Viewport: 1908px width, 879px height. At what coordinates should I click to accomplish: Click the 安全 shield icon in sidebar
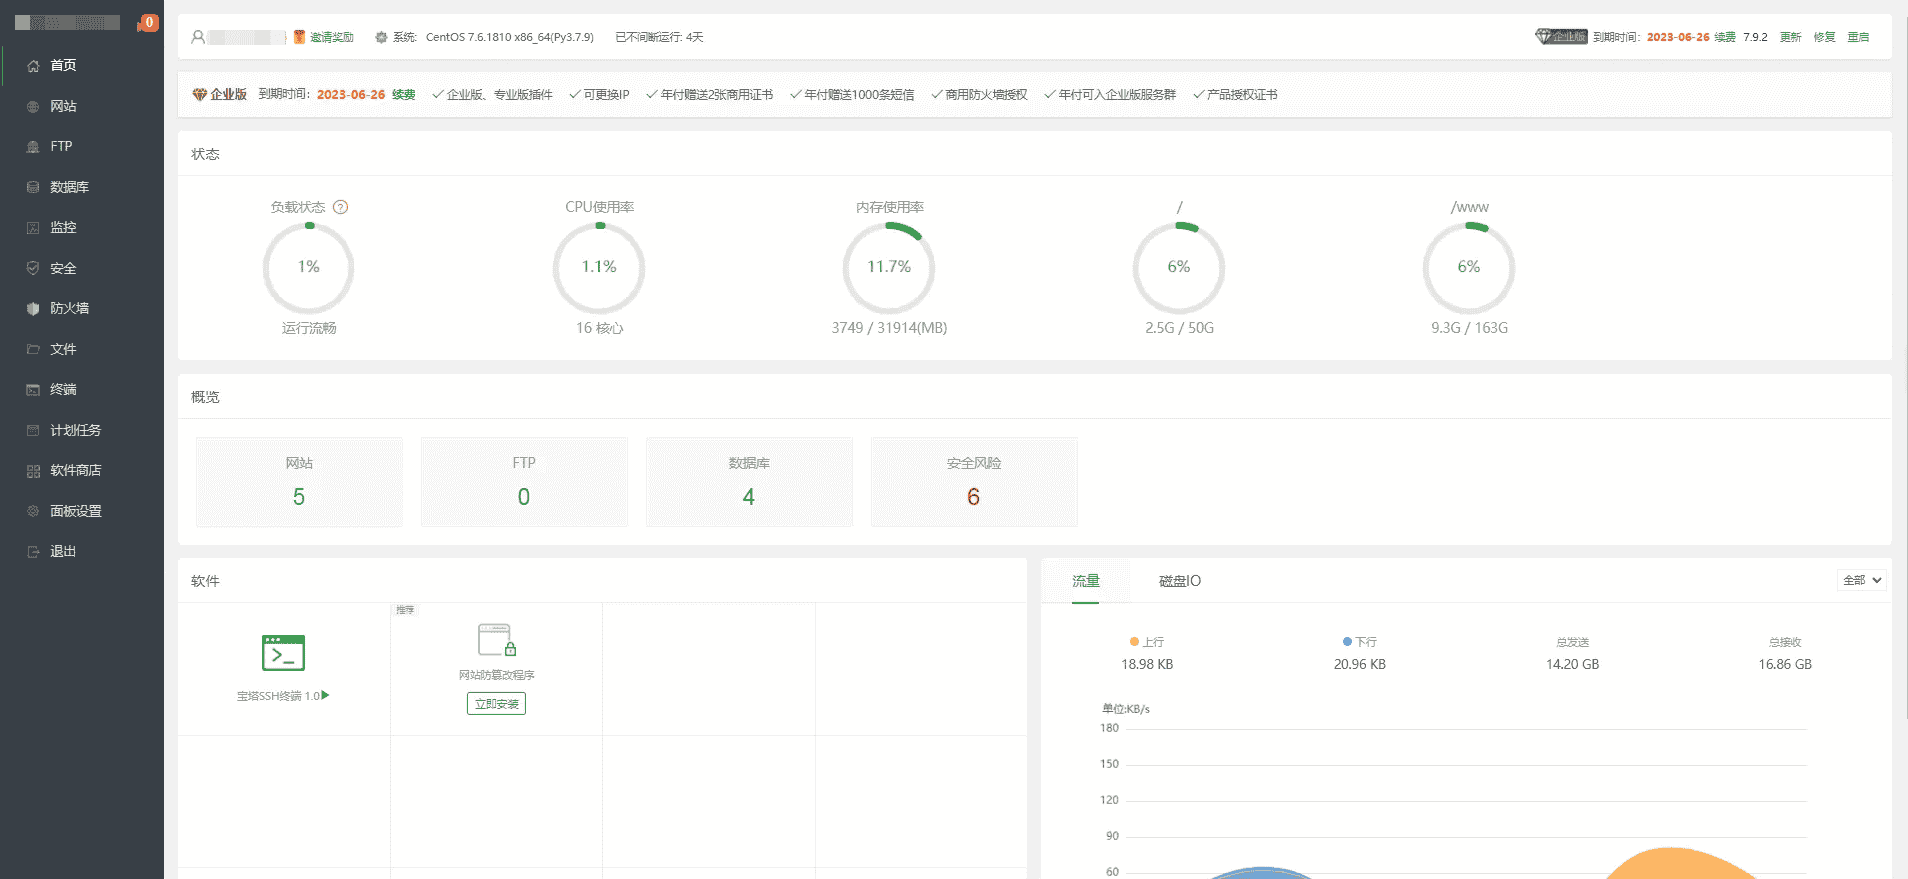coord(33,268)
